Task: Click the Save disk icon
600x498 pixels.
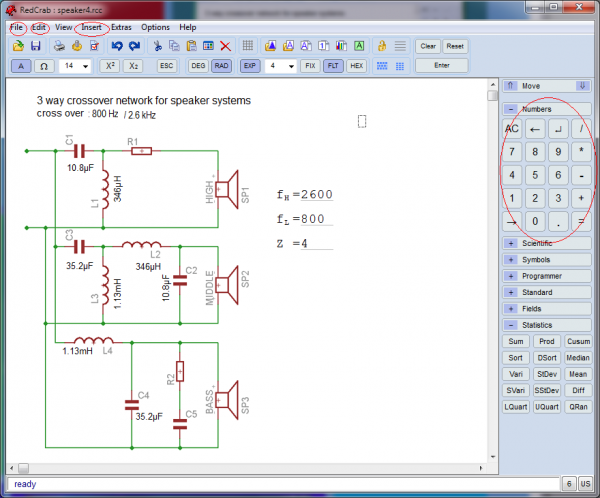Action: tap(36, 46)
